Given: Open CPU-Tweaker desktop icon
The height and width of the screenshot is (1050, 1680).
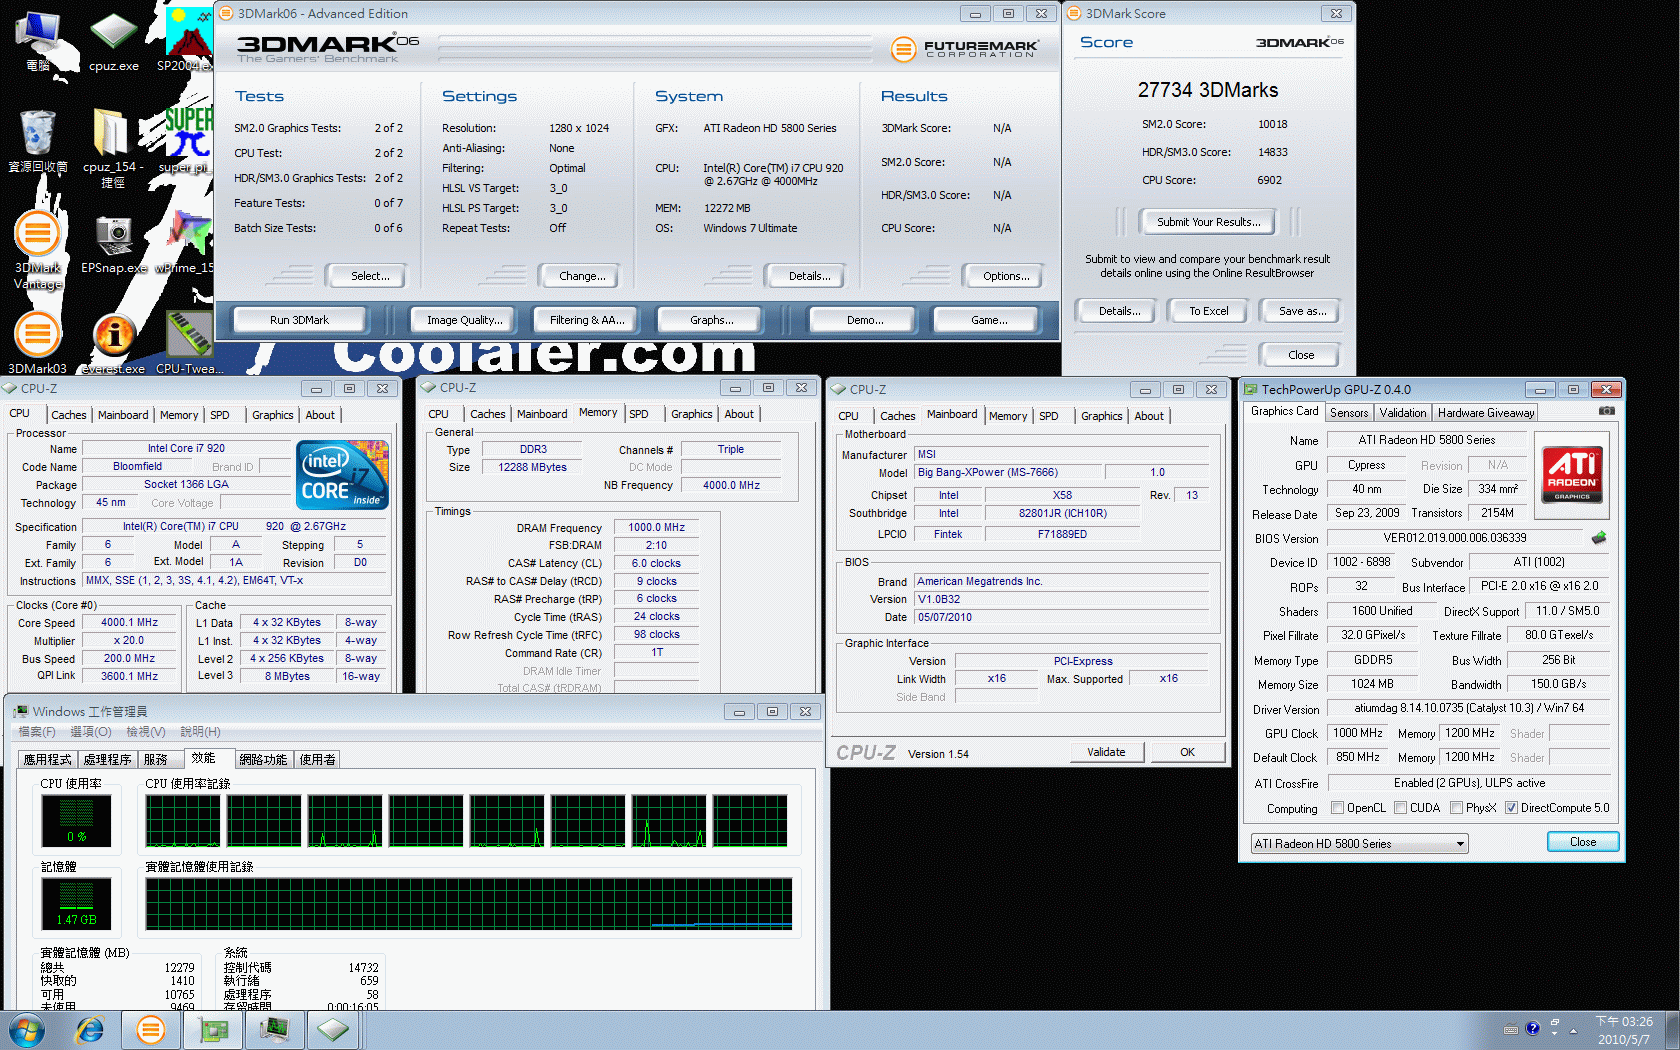Looking at the screenshot, I should point(188,342).
